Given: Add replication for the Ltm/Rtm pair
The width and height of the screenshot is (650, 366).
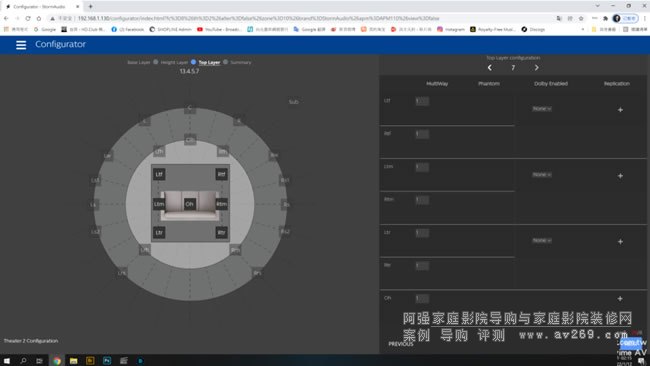Looking at the screenshot, I should (620, 176).
